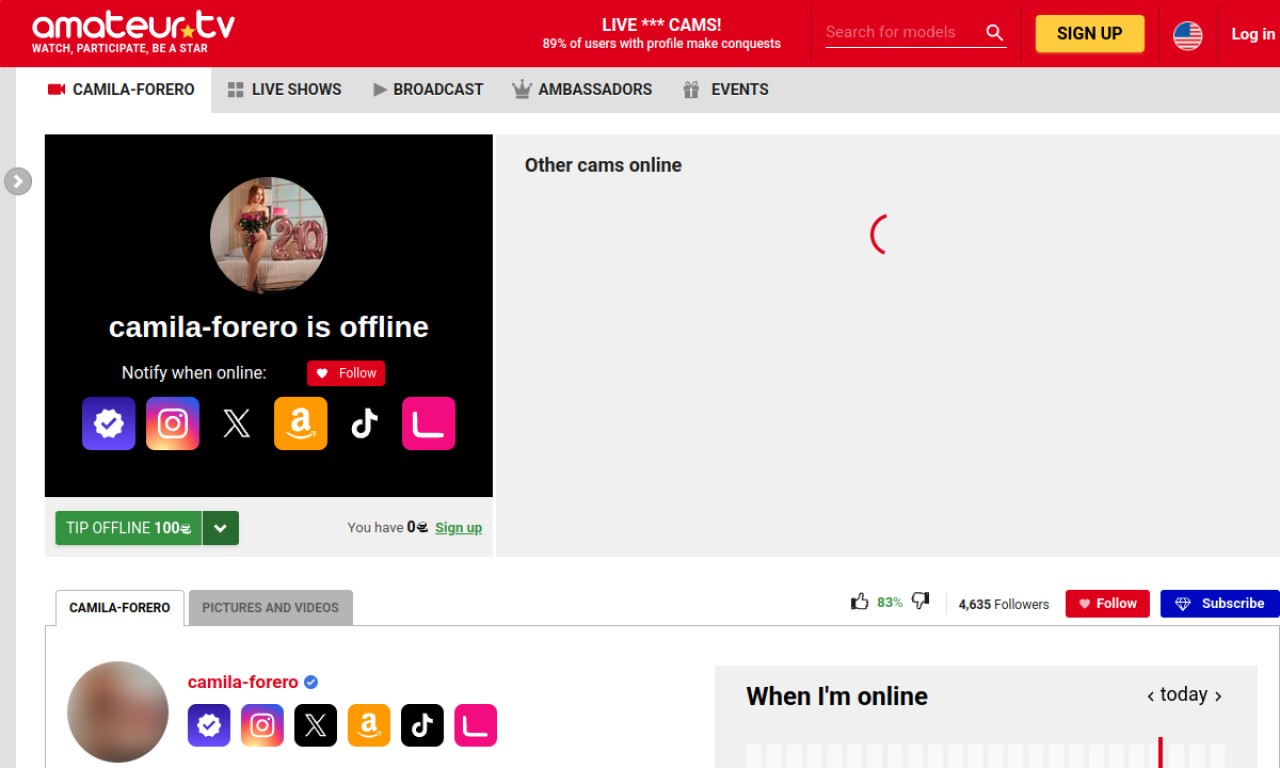Expand the collapsed left sidebar arrow
Screen dimensions: 1280x768
[x=18, y=181]
